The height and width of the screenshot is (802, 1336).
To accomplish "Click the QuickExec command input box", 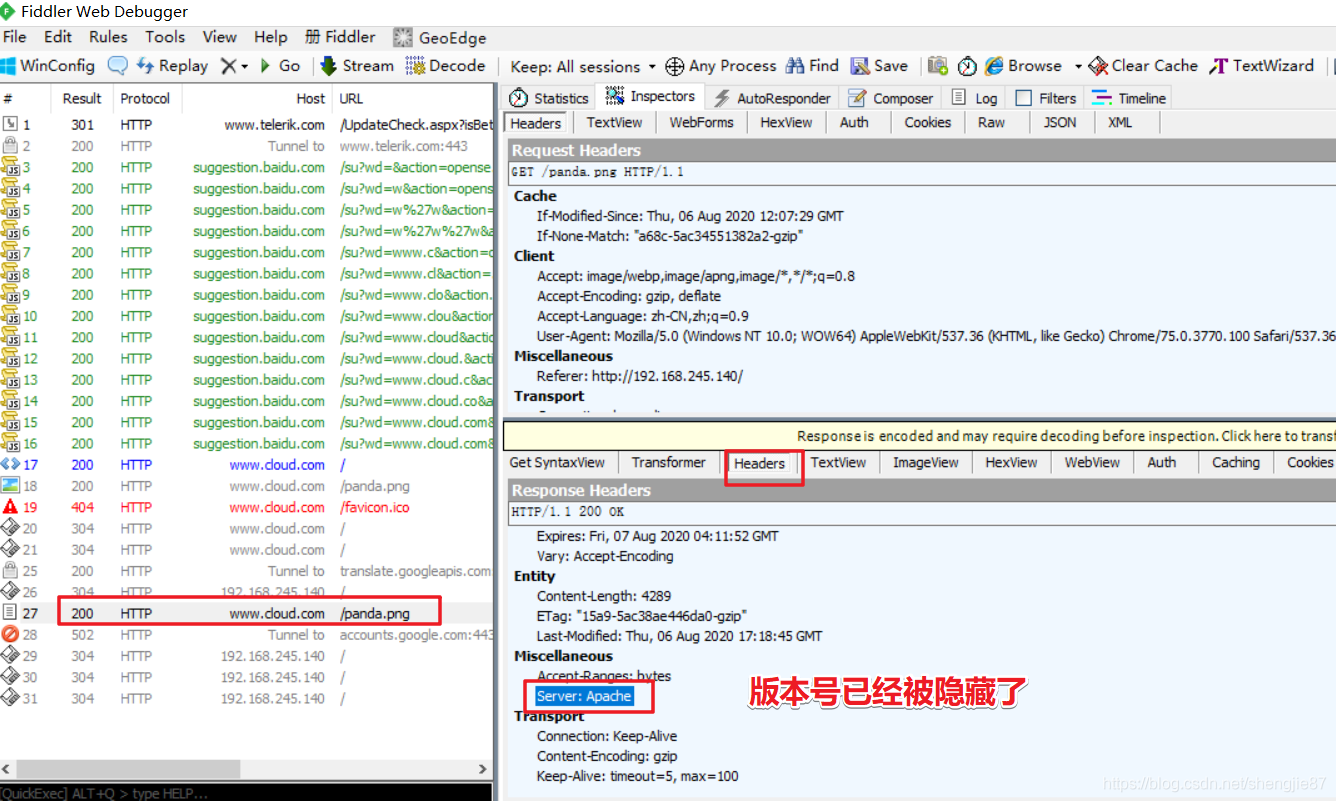I will (x=246, y=793).
